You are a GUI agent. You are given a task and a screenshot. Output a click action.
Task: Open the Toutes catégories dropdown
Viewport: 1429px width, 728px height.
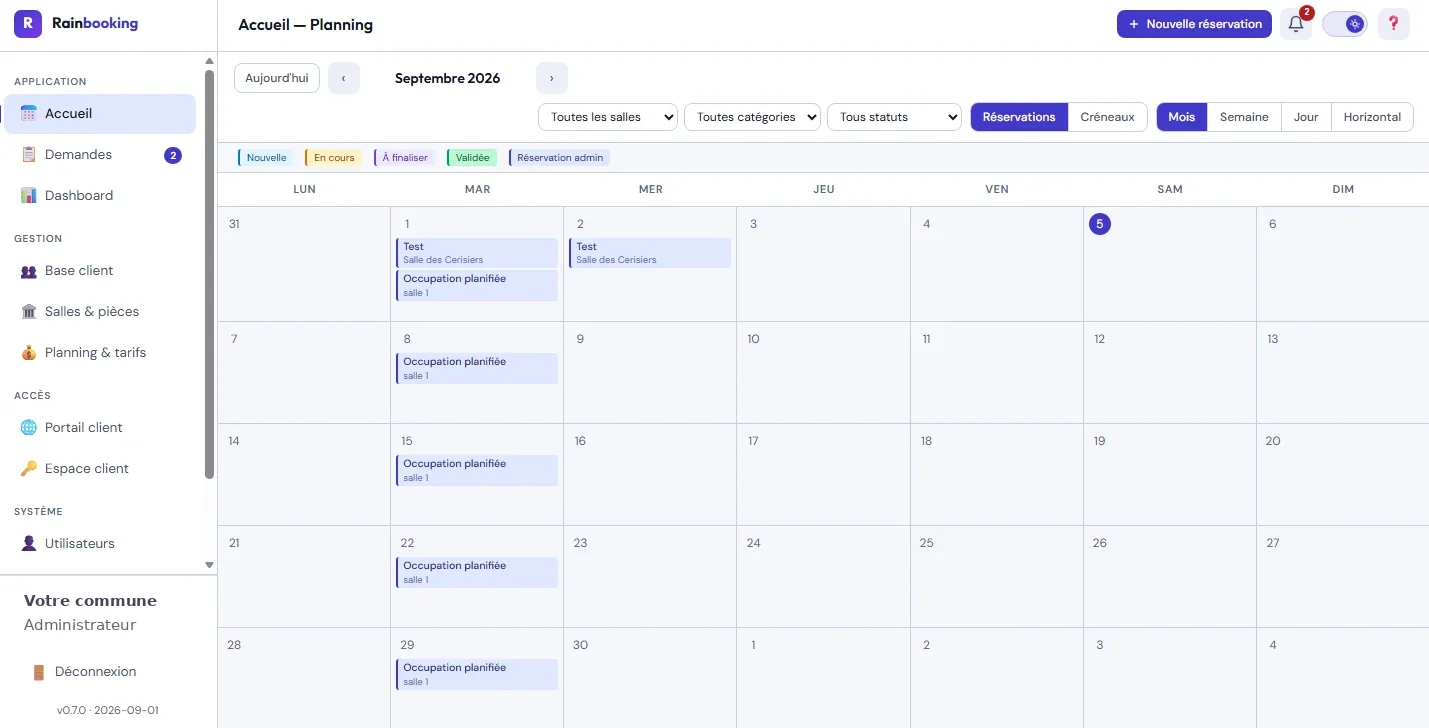(x=752, y=117)
